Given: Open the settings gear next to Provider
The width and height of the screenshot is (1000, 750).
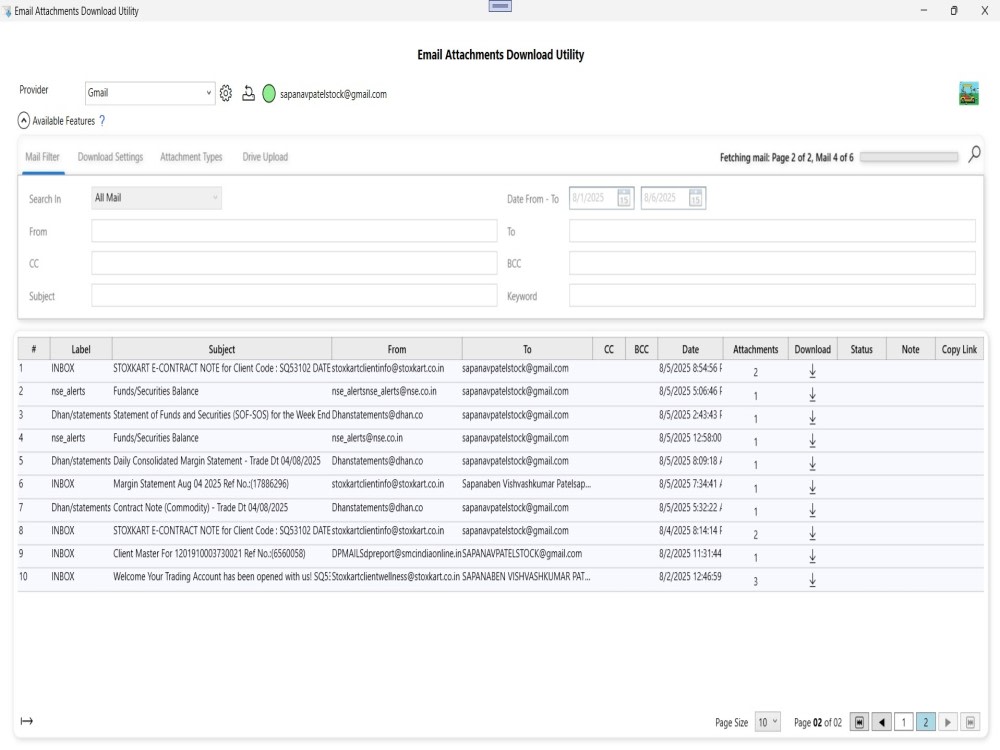Looking at the screenshot, I should coord(226,94).
